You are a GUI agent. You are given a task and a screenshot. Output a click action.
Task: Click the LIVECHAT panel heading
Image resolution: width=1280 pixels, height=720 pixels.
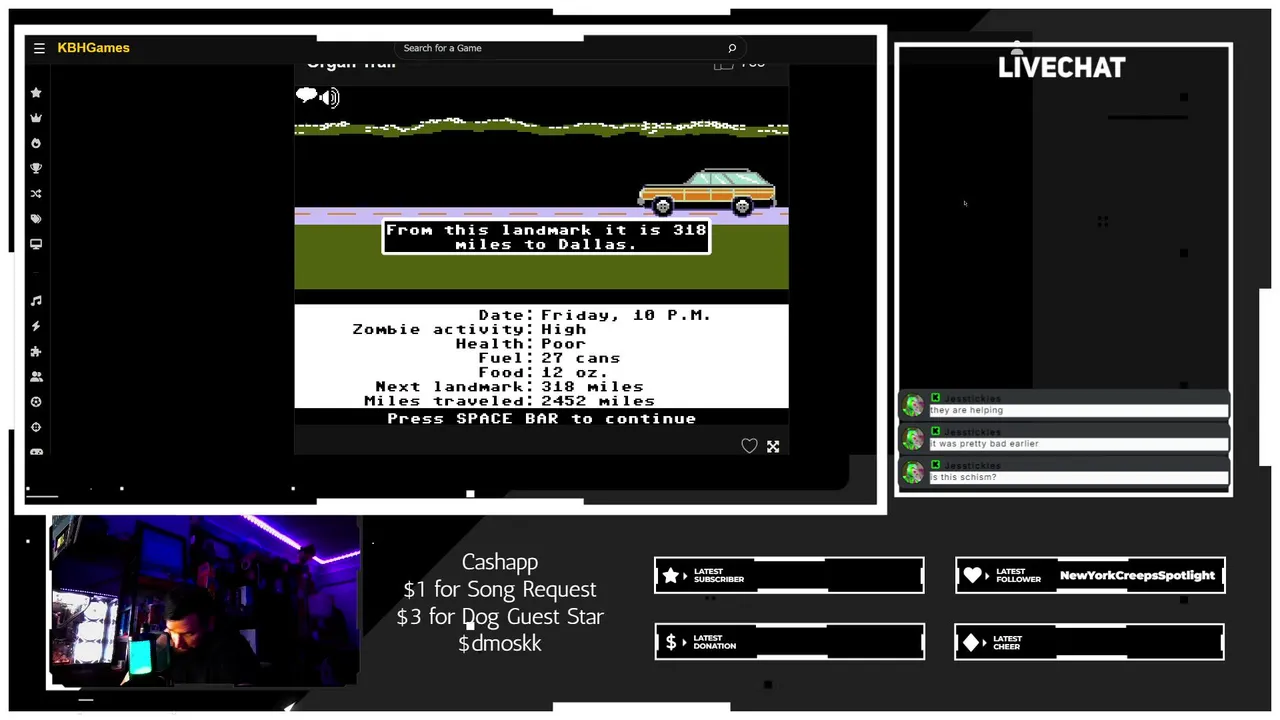pyautogui.click(x=1062, y=67)
